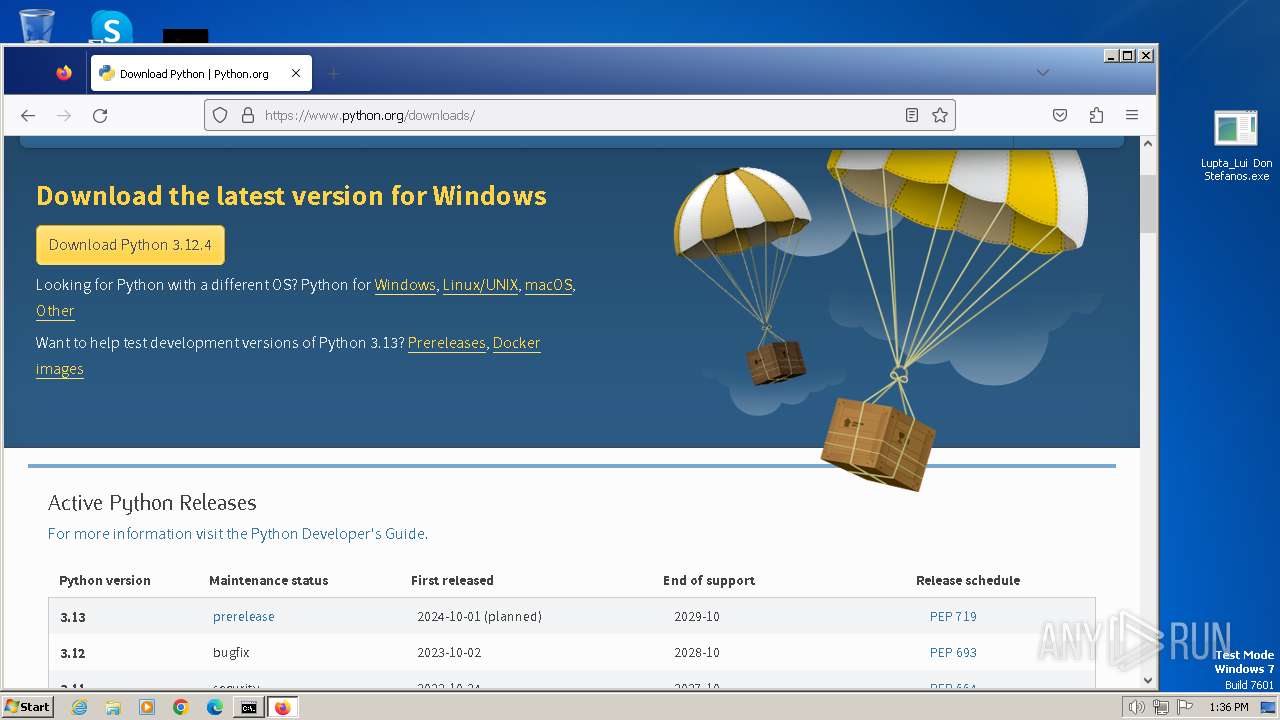Click the 2024-10-01 (planned) date cell
This screenshot has width=1280, height=720.
click(x=479, y=617)
